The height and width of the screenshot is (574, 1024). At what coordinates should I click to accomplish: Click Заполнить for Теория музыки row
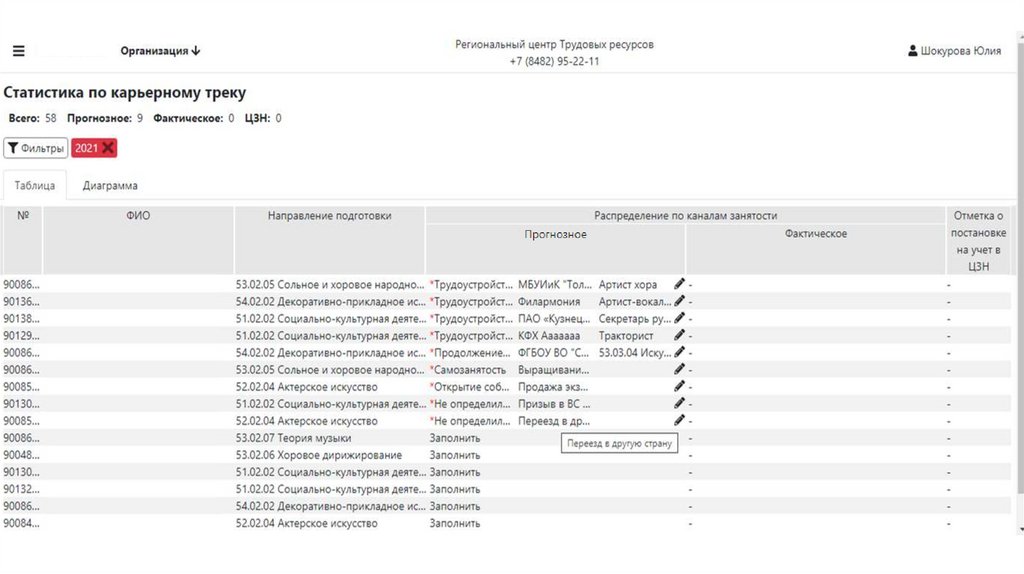coord(455,438)
